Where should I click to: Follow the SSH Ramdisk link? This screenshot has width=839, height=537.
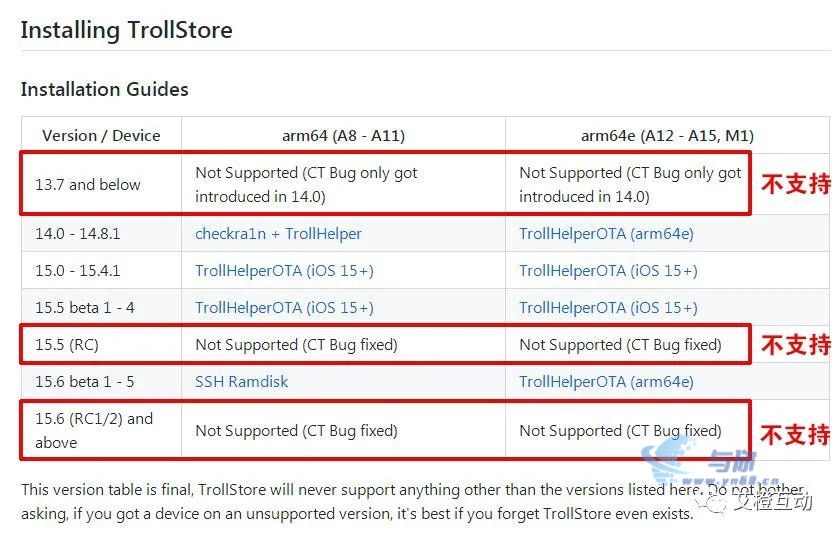241,381
